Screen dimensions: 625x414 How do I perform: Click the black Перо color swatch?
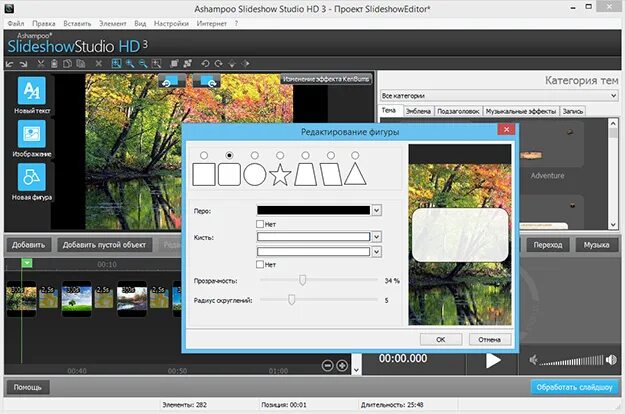313,210
